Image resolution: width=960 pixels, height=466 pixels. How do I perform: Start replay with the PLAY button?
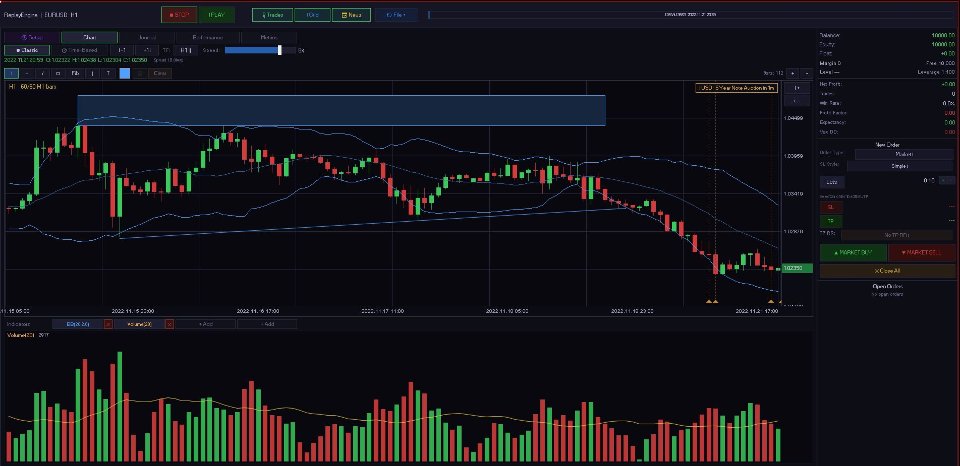217,15
